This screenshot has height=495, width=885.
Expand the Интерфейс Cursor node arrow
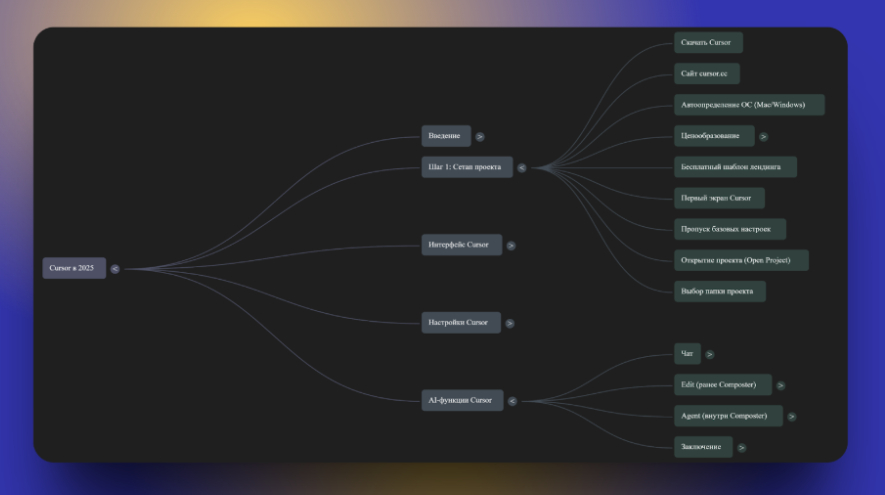(511, 246)
